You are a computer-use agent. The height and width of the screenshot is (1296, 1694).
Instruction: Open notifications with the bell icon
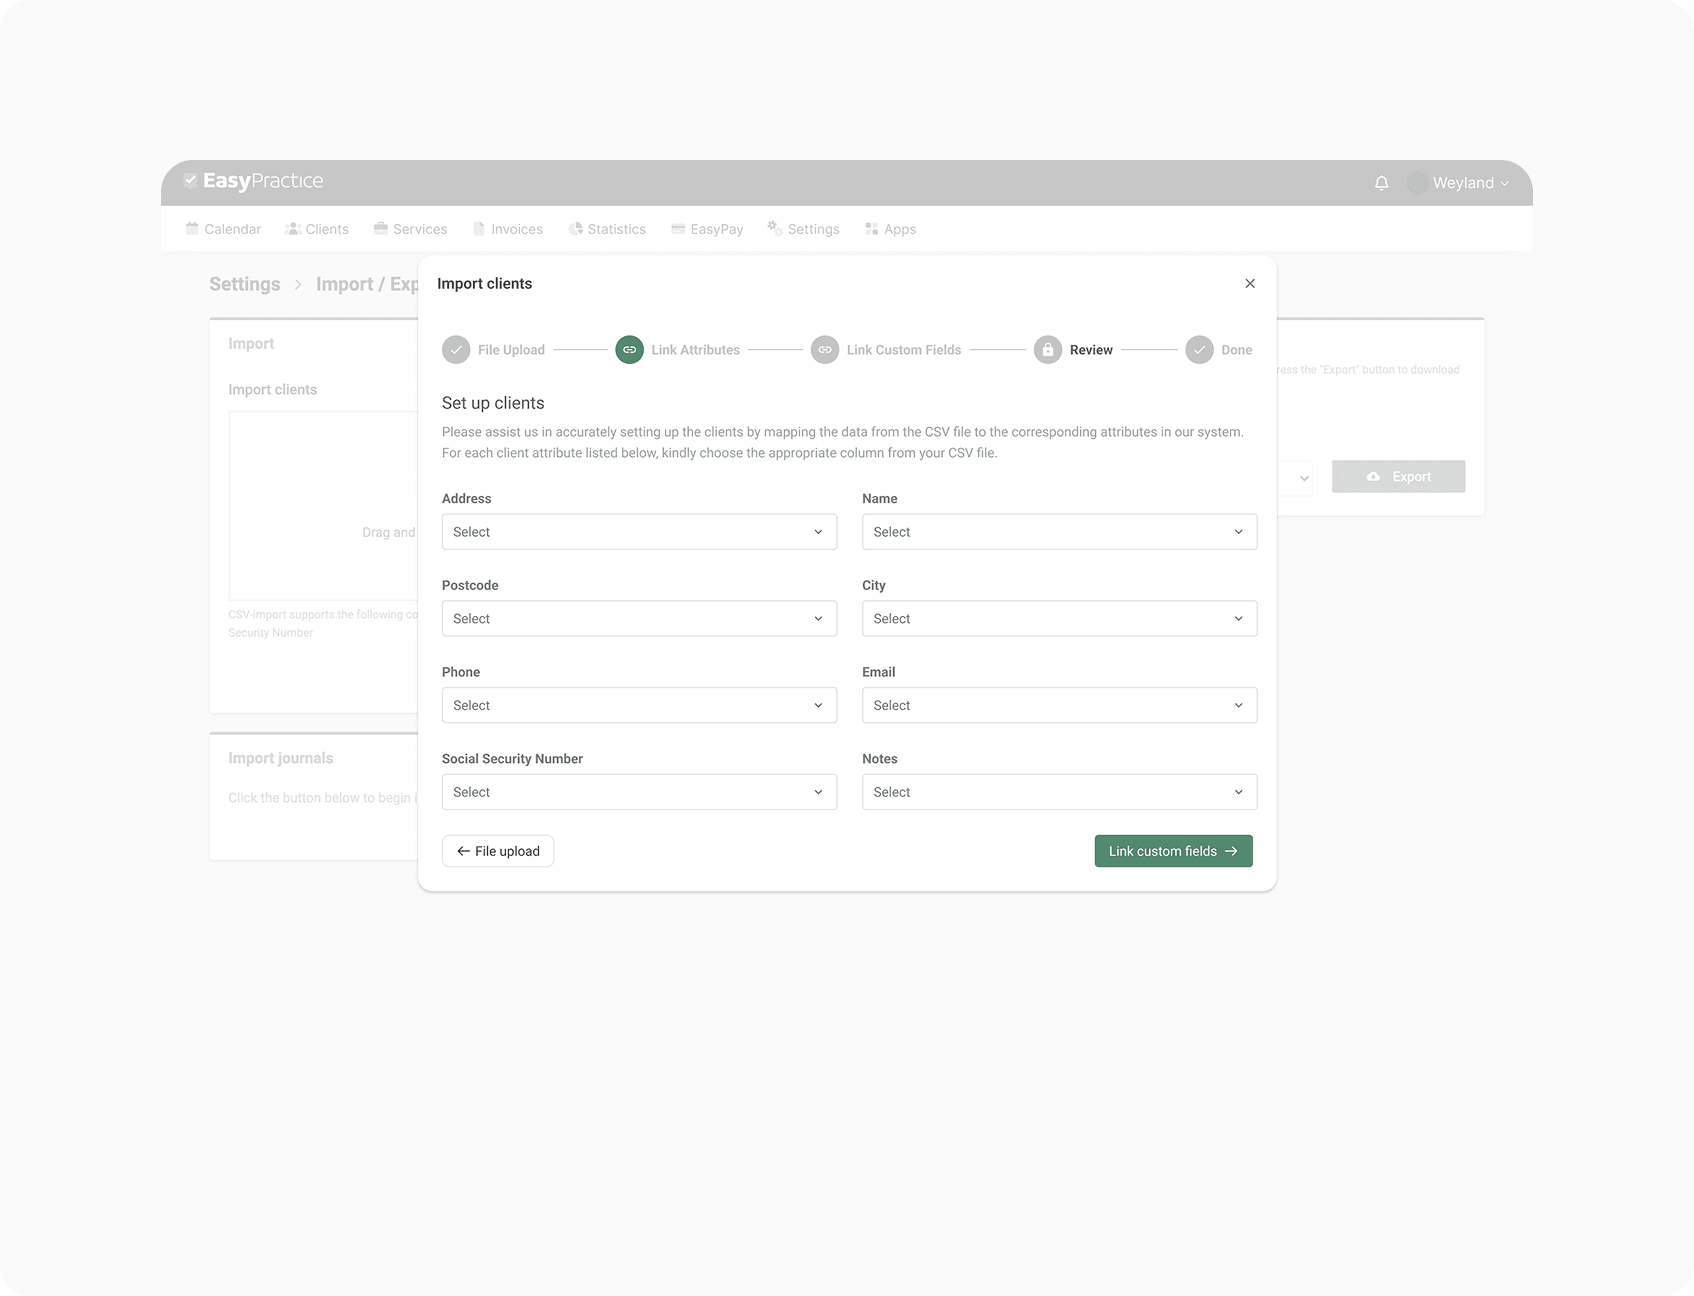point(1381,183)
